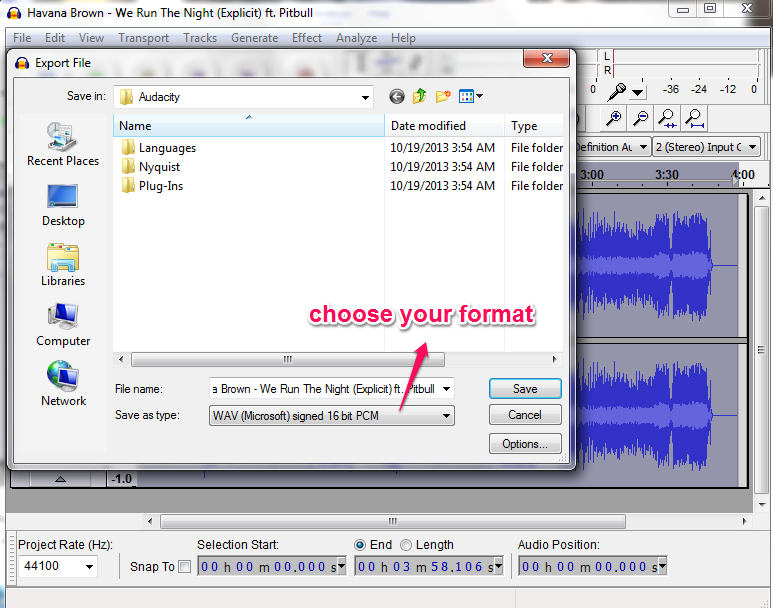
Task: Open the File name history dropdown
Action: pyautogui.click(x=446, y=389)
